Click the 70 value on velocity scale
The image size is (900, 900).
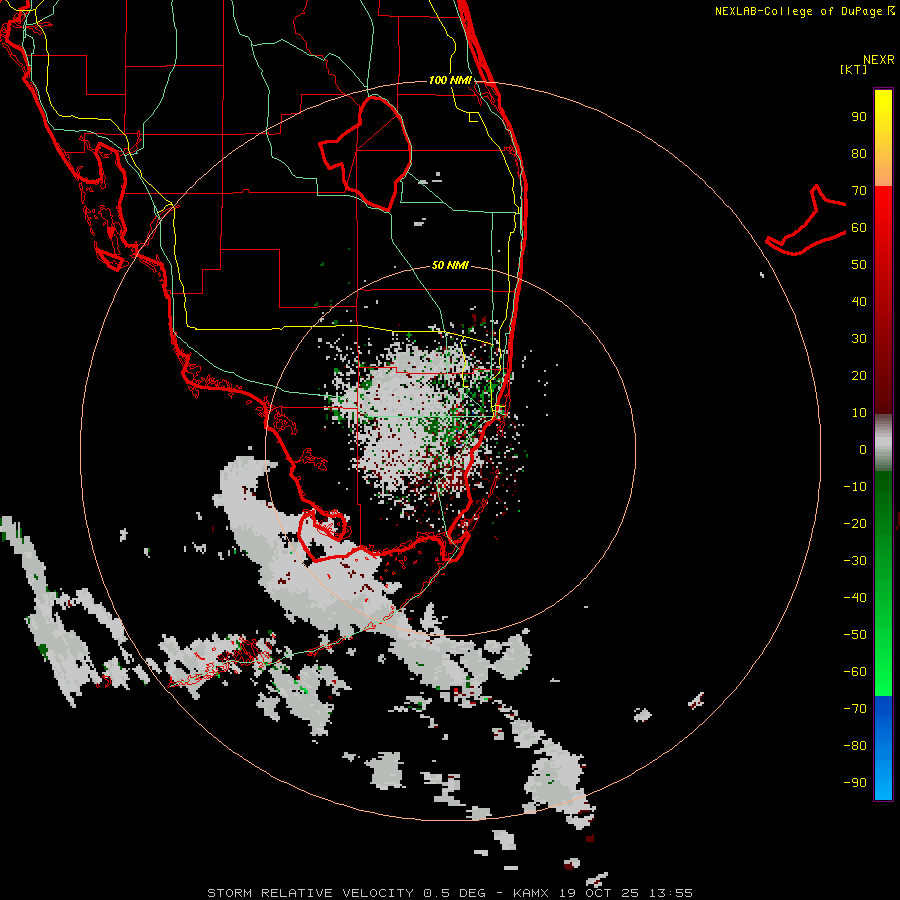[859, 191]
